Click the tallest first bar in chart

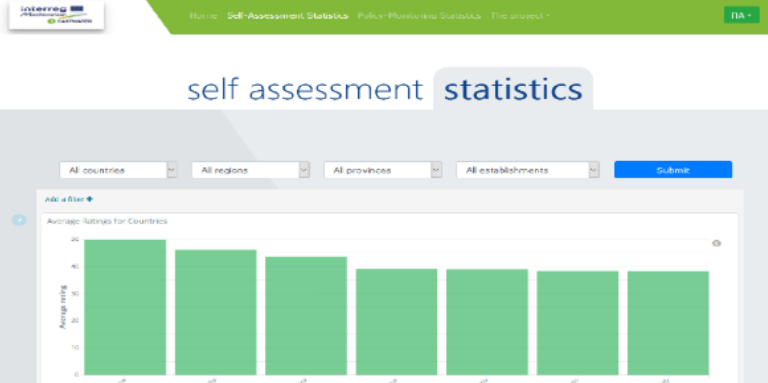pos(125,307)
